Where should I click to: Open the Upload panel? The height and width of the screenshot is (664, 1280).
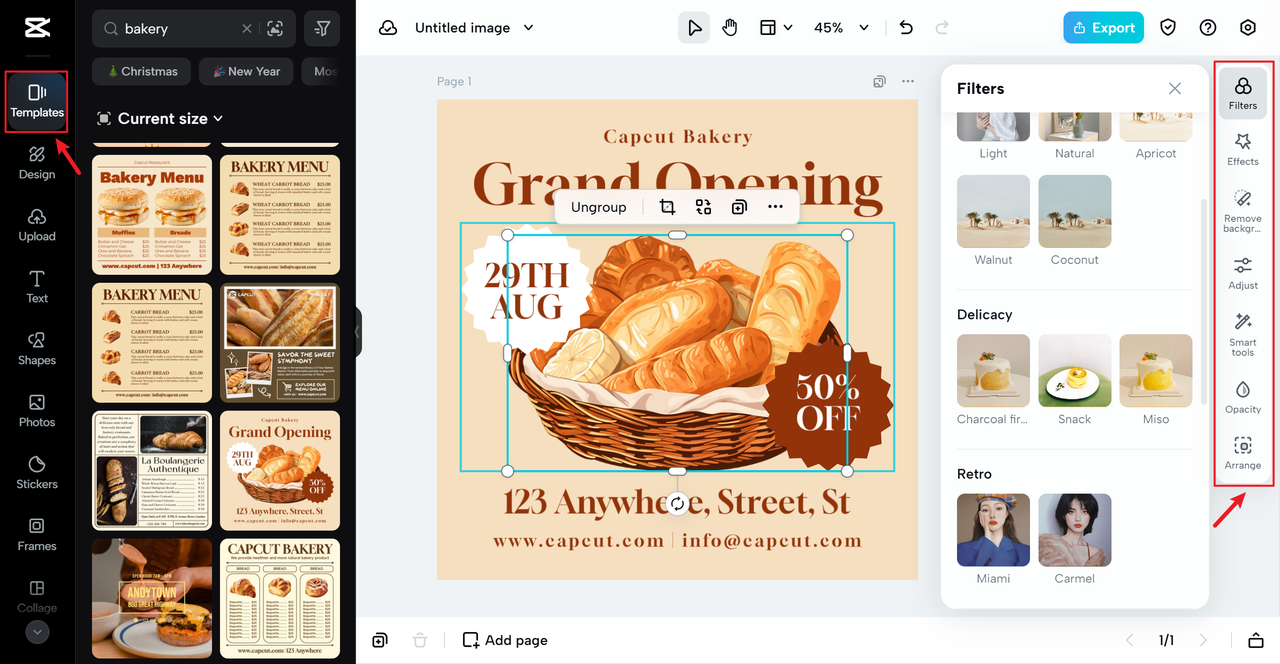37,224
